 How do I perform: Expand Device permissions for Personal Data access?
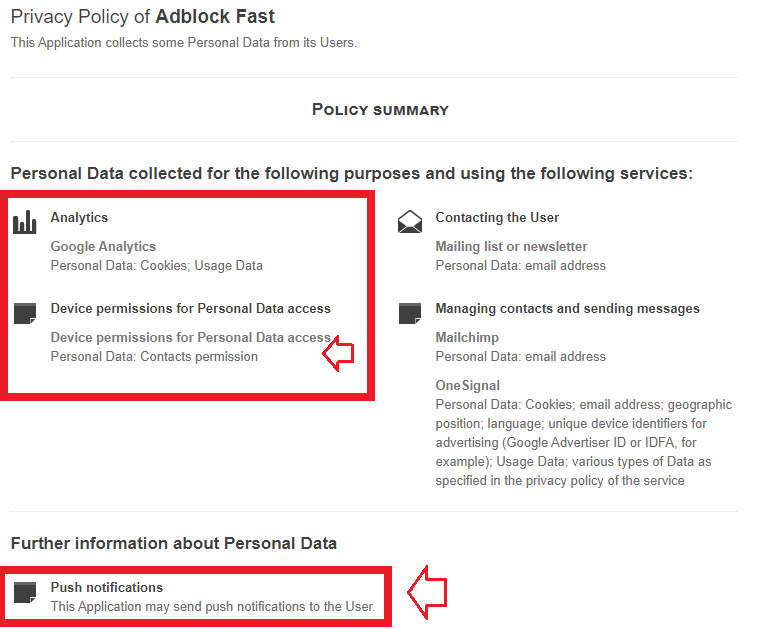pyautogui.click(x=190, y=308)
